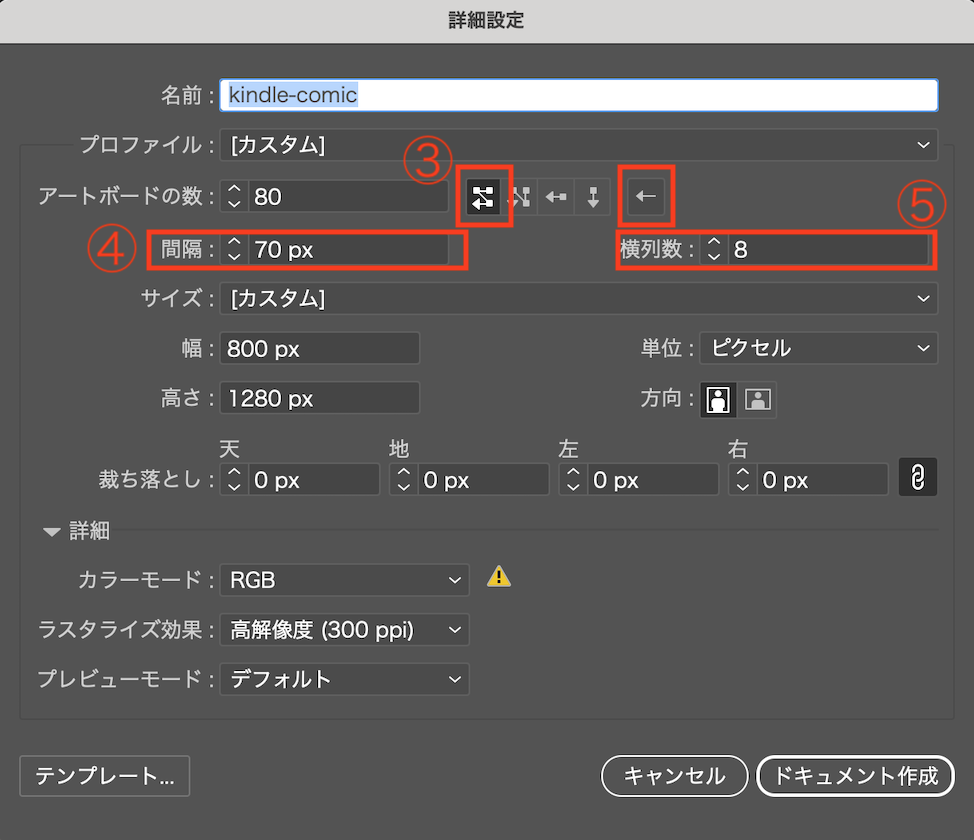Click the ドキュメント作成 button
974x840 pixels.
[855, 775]
